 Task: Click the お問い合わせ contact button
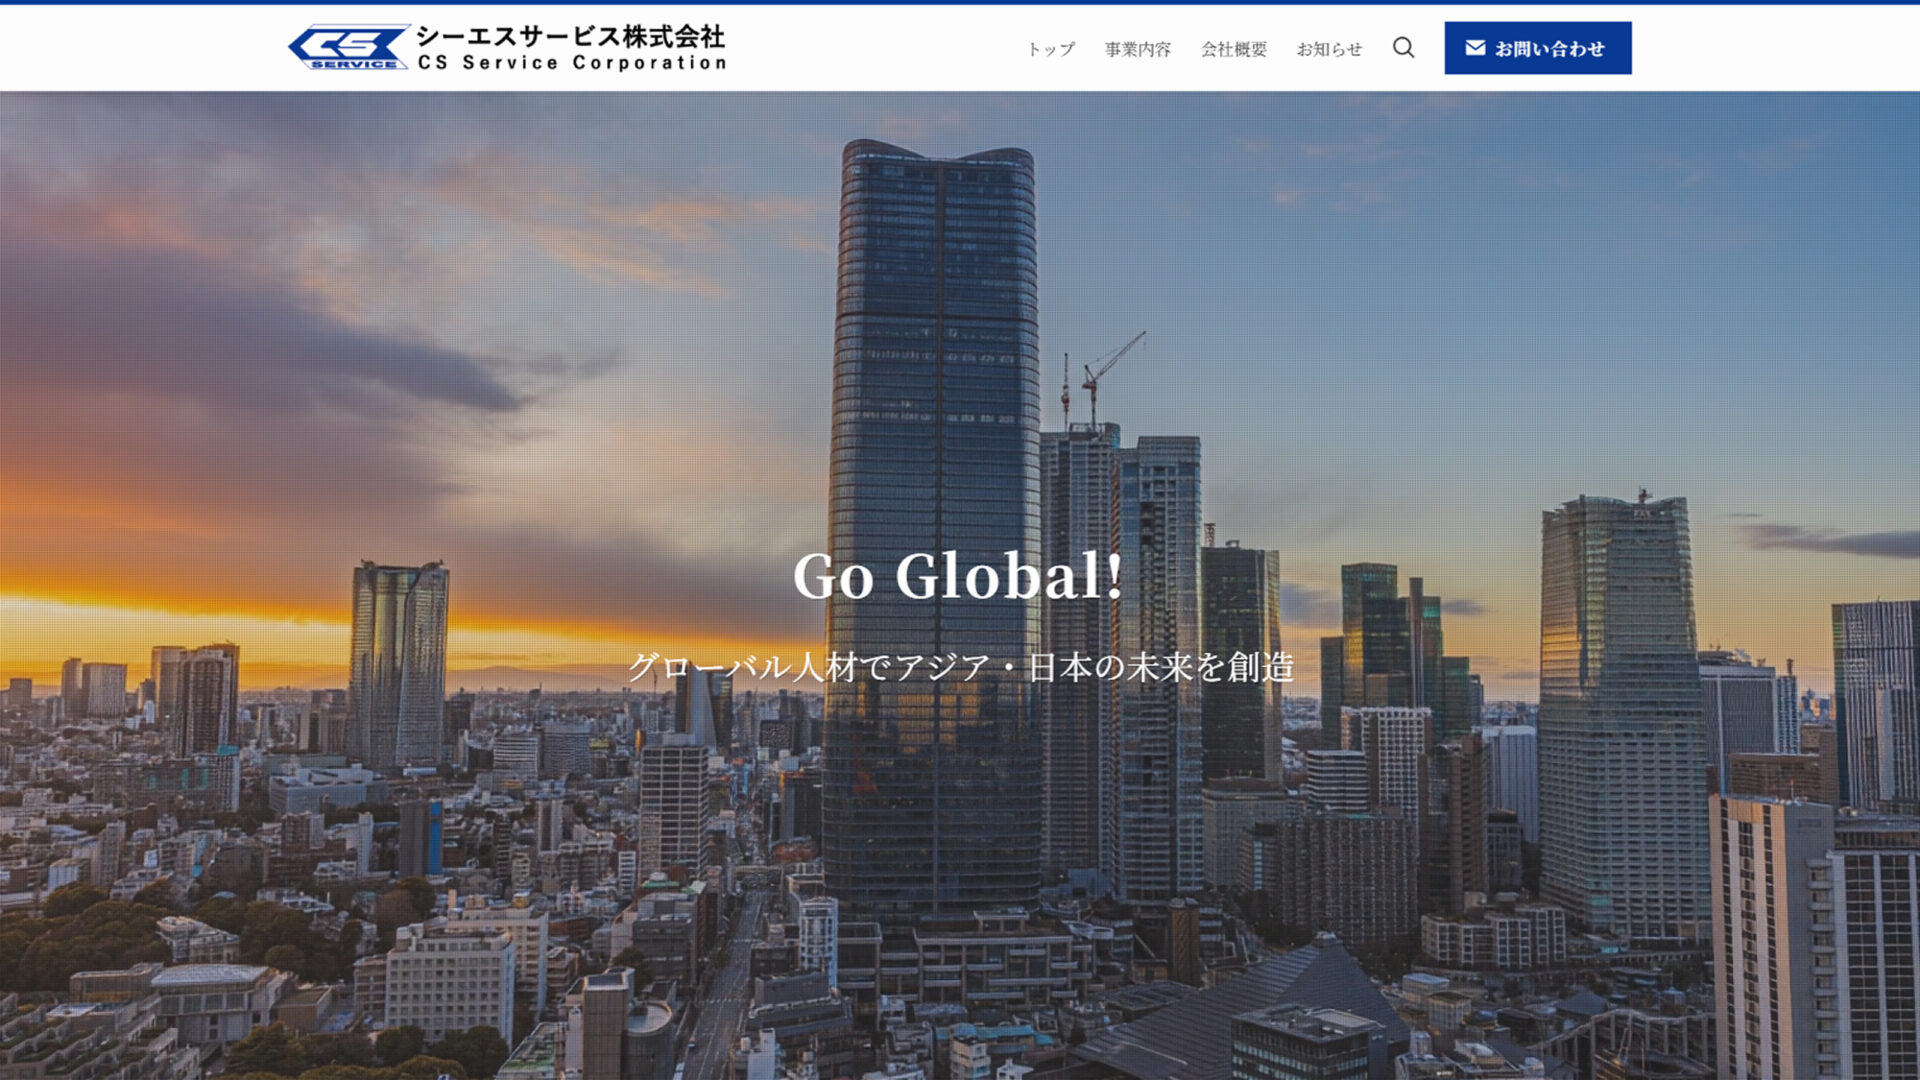(1537, 48)
